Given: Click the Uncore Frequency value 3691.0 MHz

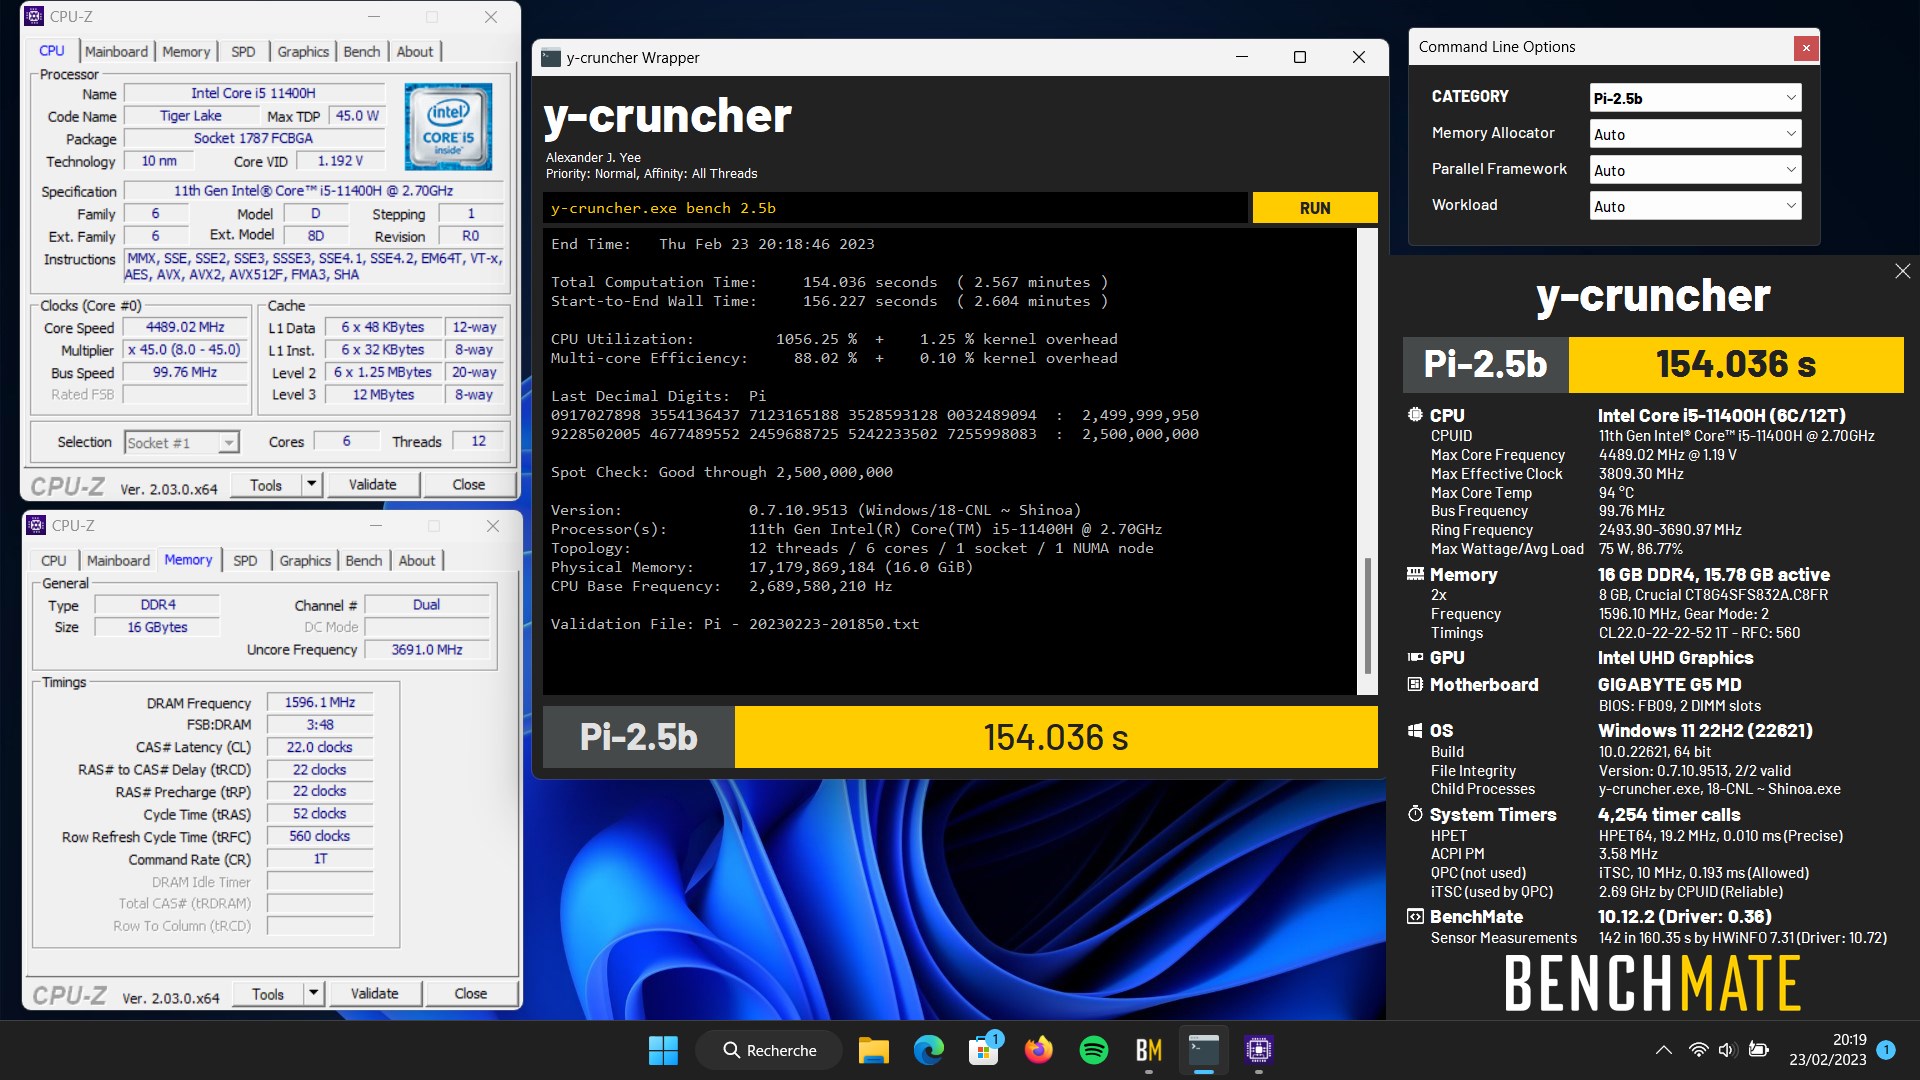Looking at the screenshot, I should 427,649.
